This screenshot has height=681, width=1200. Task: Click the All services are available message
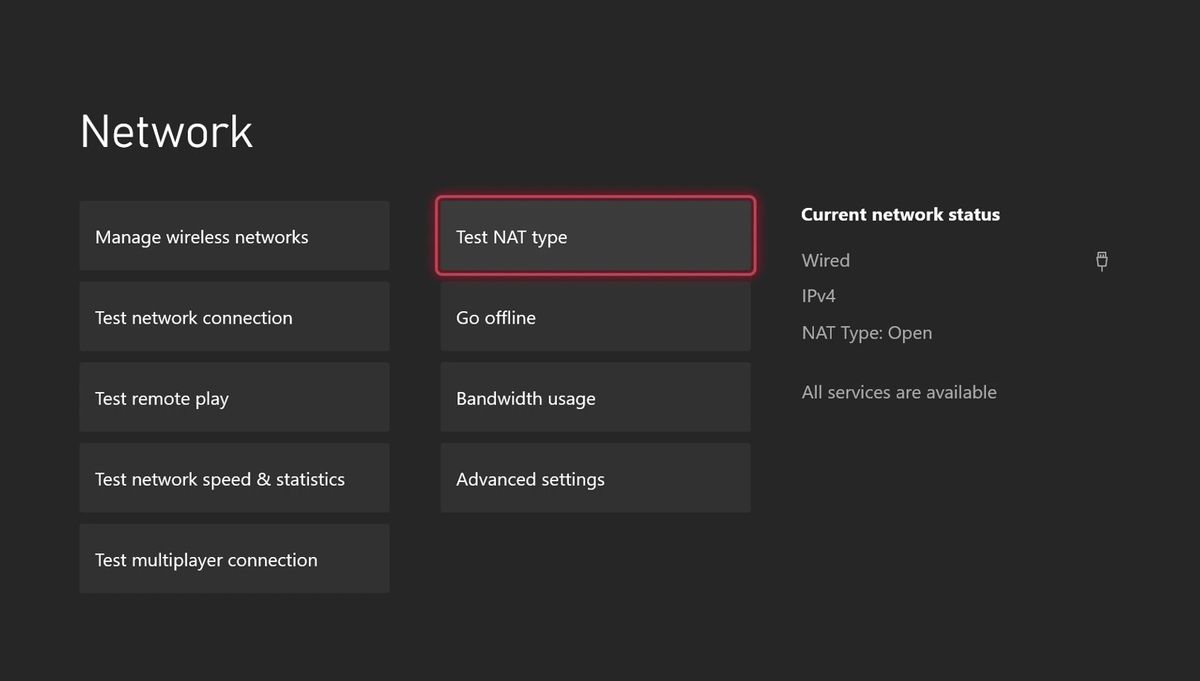[x=899, y=392]
